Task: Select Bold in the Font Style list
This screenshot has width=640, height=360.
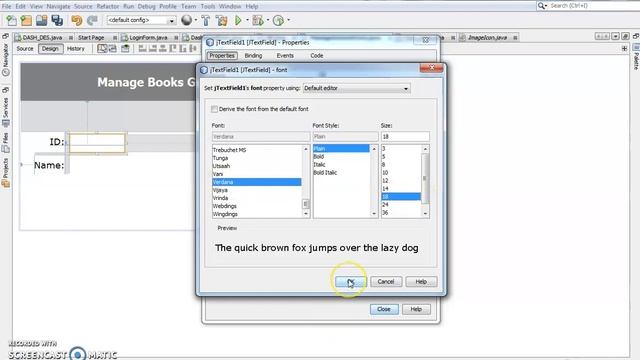Action: point(341,157)
